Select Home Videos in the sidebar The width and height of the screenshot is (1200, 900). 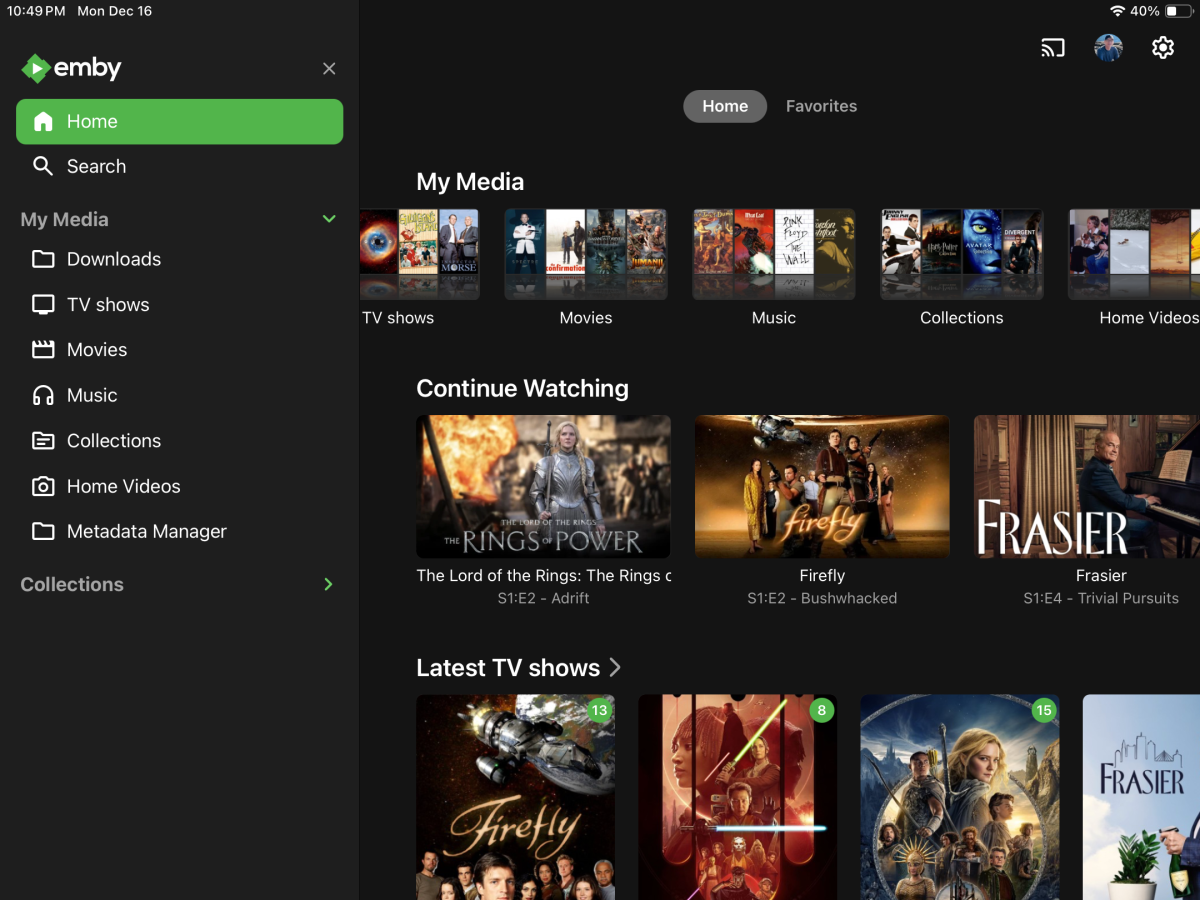[x=180, y=486]
